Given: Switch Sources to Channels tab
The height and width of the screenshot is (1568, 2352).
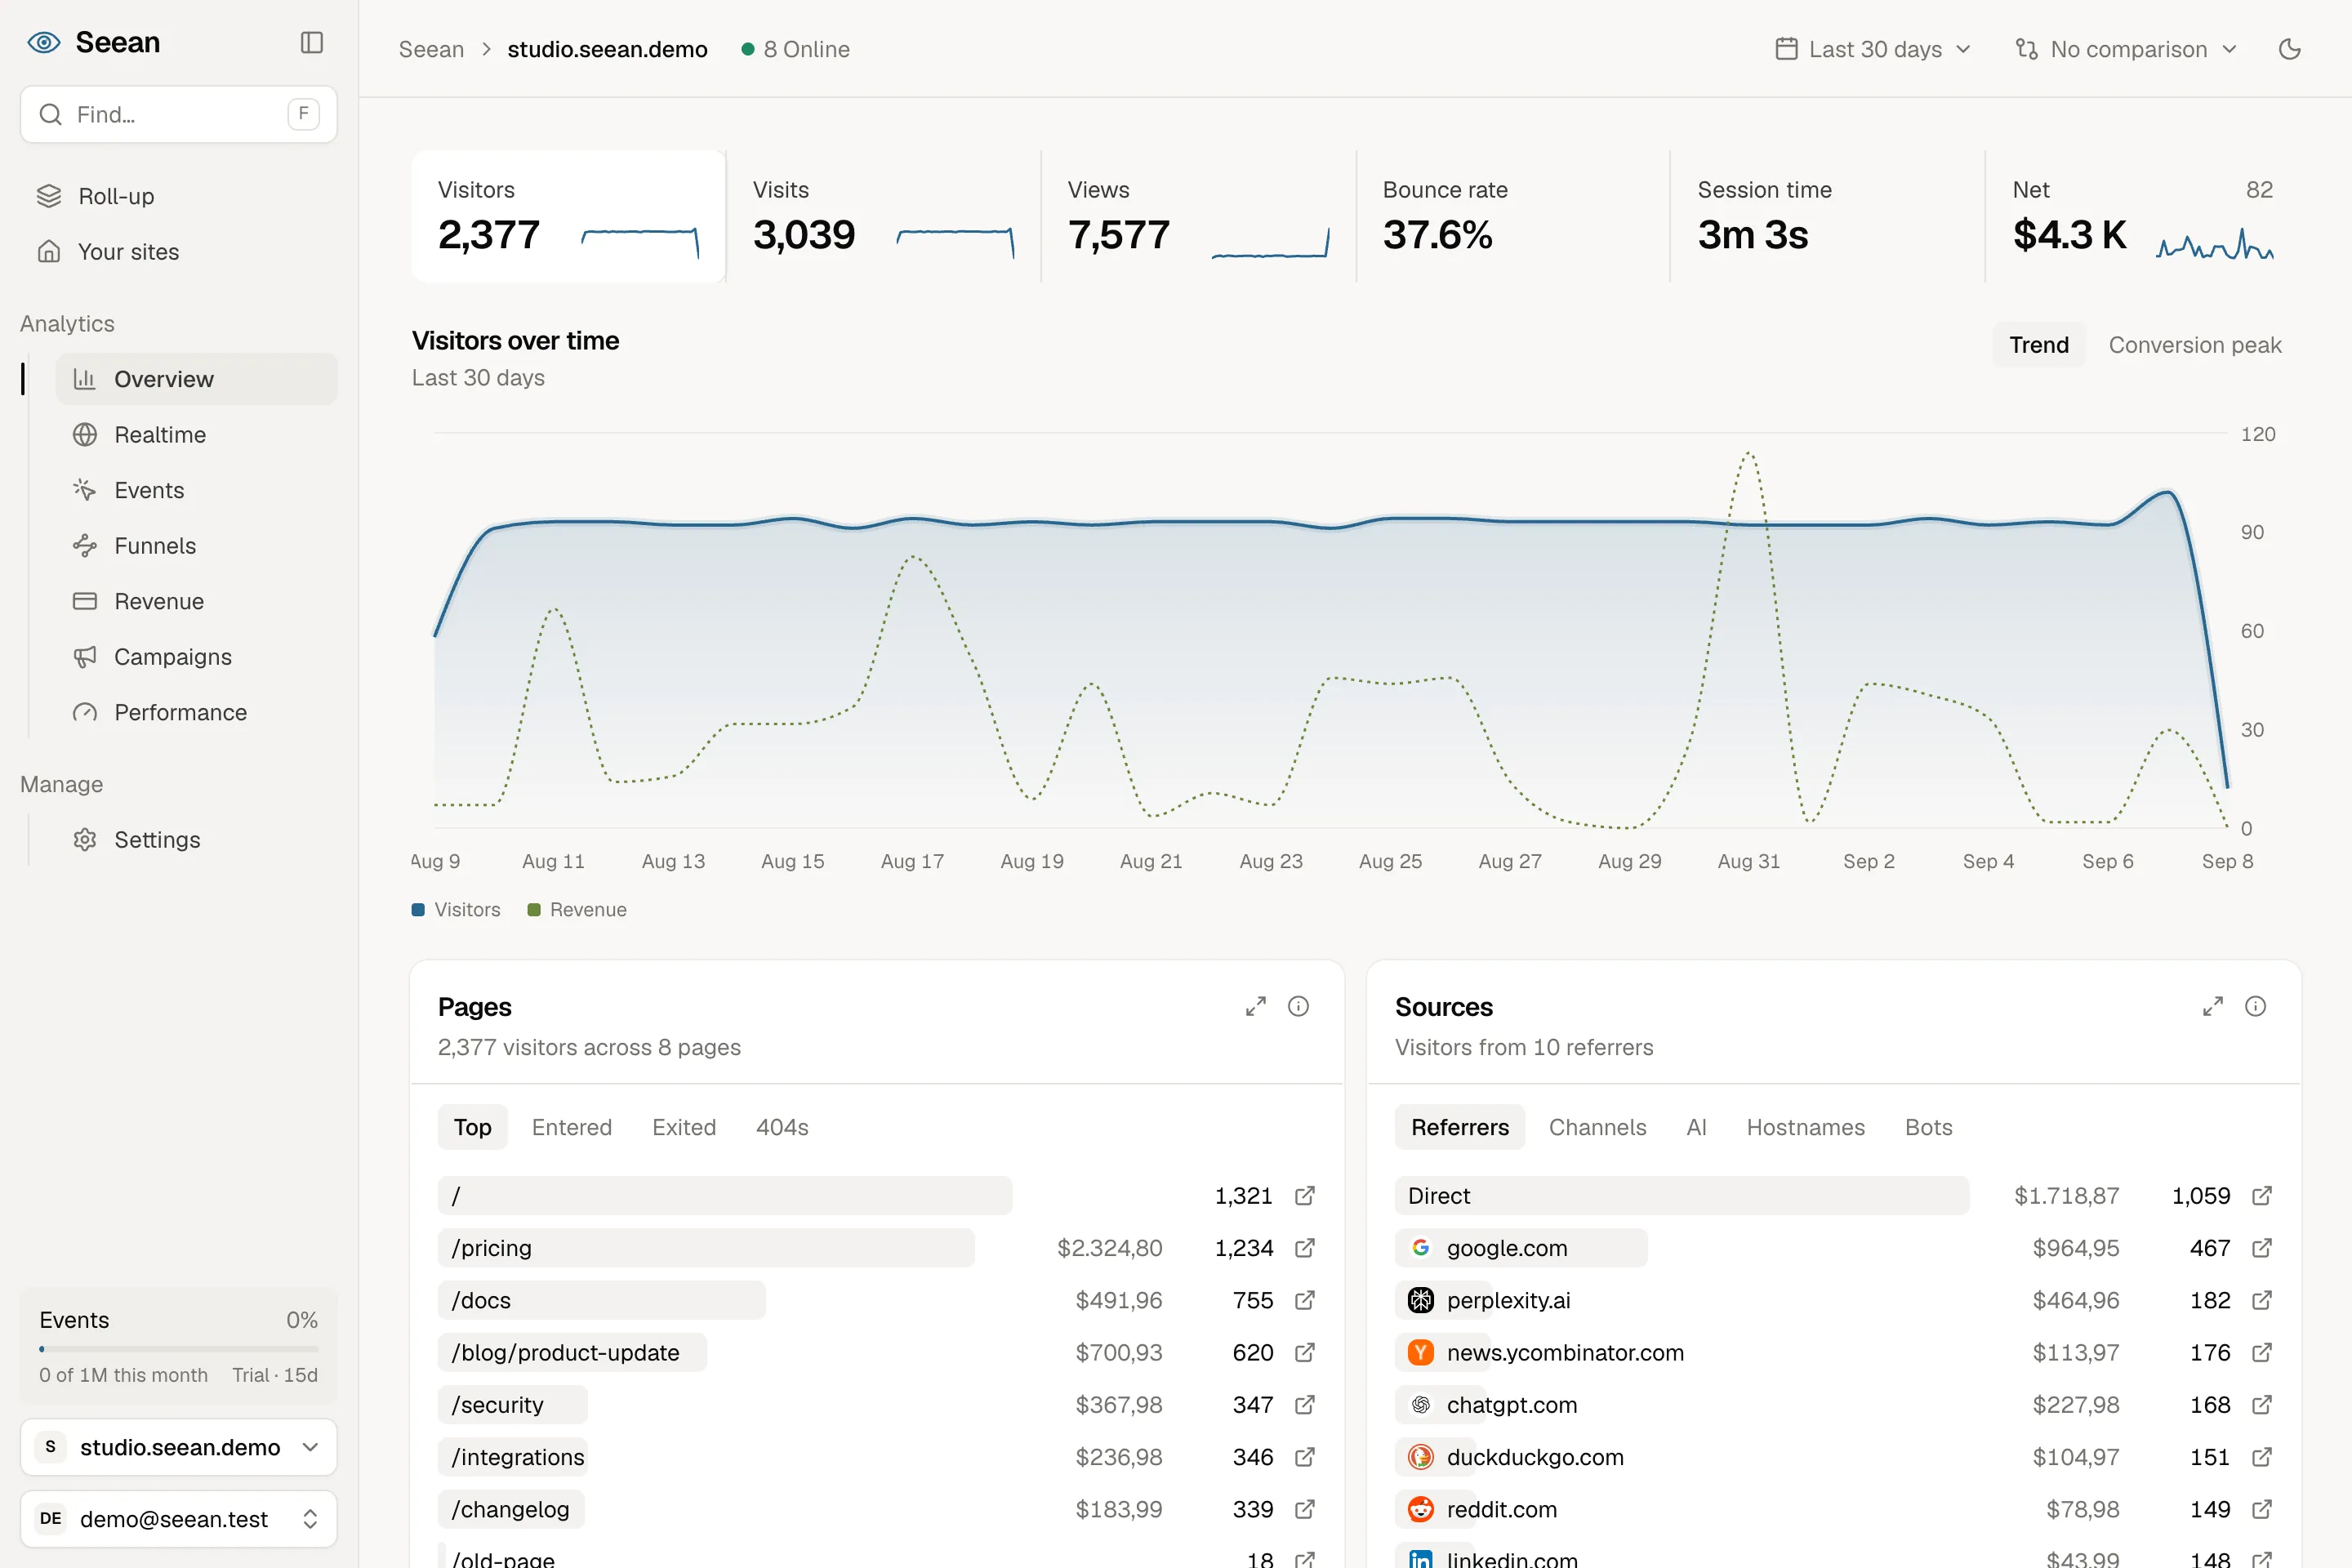Looking at the screenshot, I should 1597,1127.
